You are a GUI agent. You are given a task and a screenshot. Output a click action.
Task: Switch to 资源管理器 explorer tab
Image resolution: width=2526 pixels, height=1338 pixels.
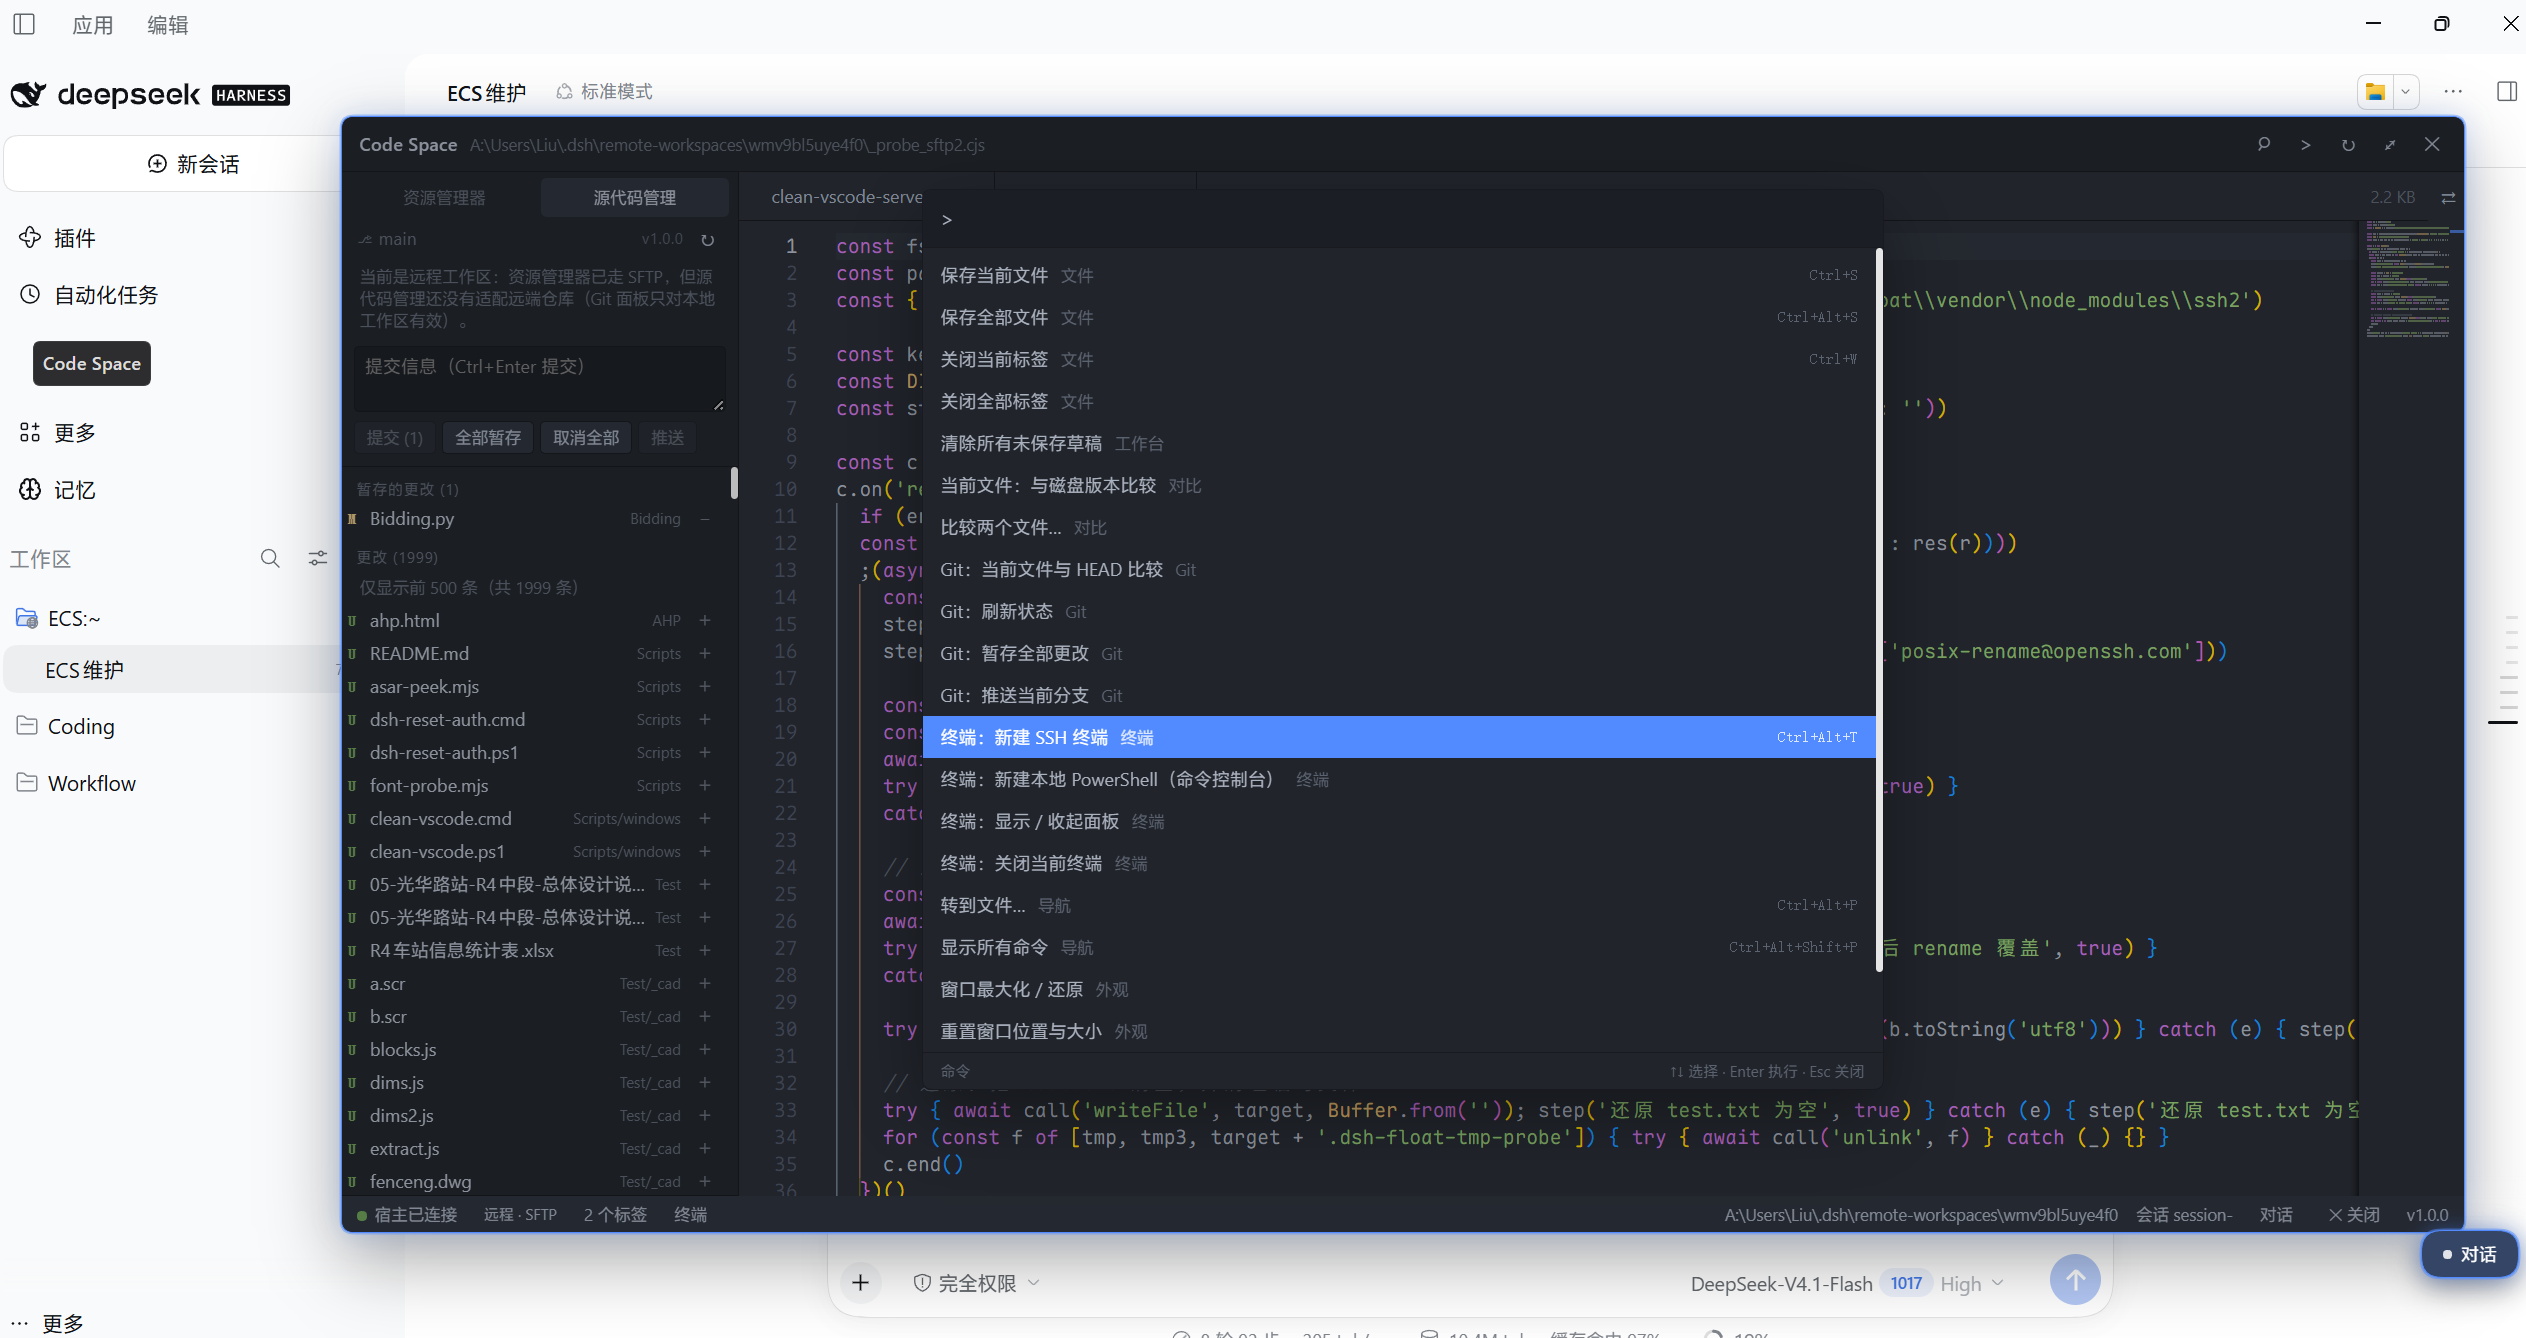point(444,198)
